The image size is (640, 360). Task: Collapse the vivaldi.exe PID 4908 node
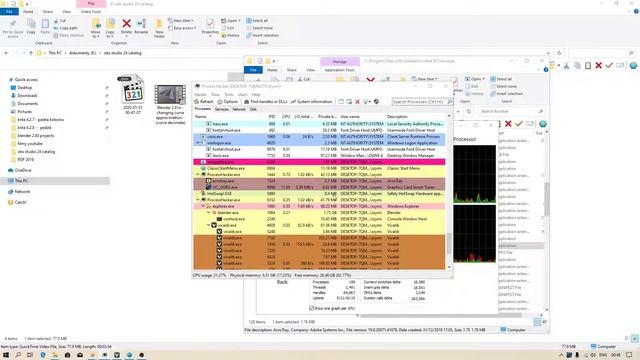click(208, 225)
